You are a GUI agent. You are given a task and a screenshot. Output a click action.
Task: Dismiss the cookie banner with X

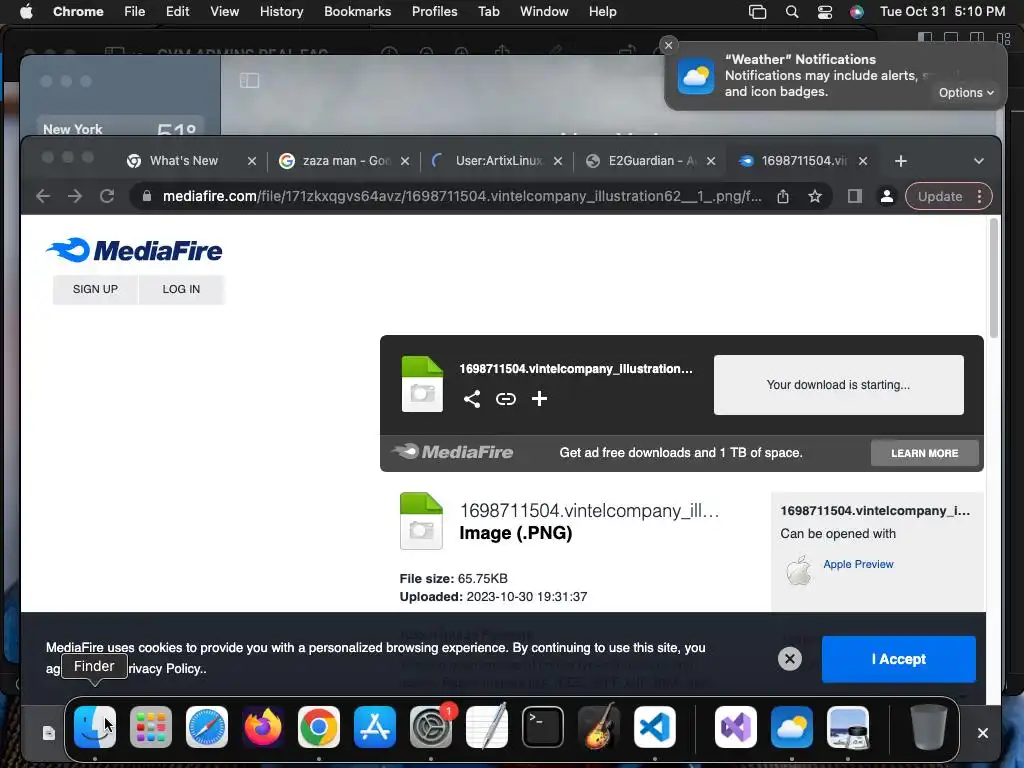[790, 659]
